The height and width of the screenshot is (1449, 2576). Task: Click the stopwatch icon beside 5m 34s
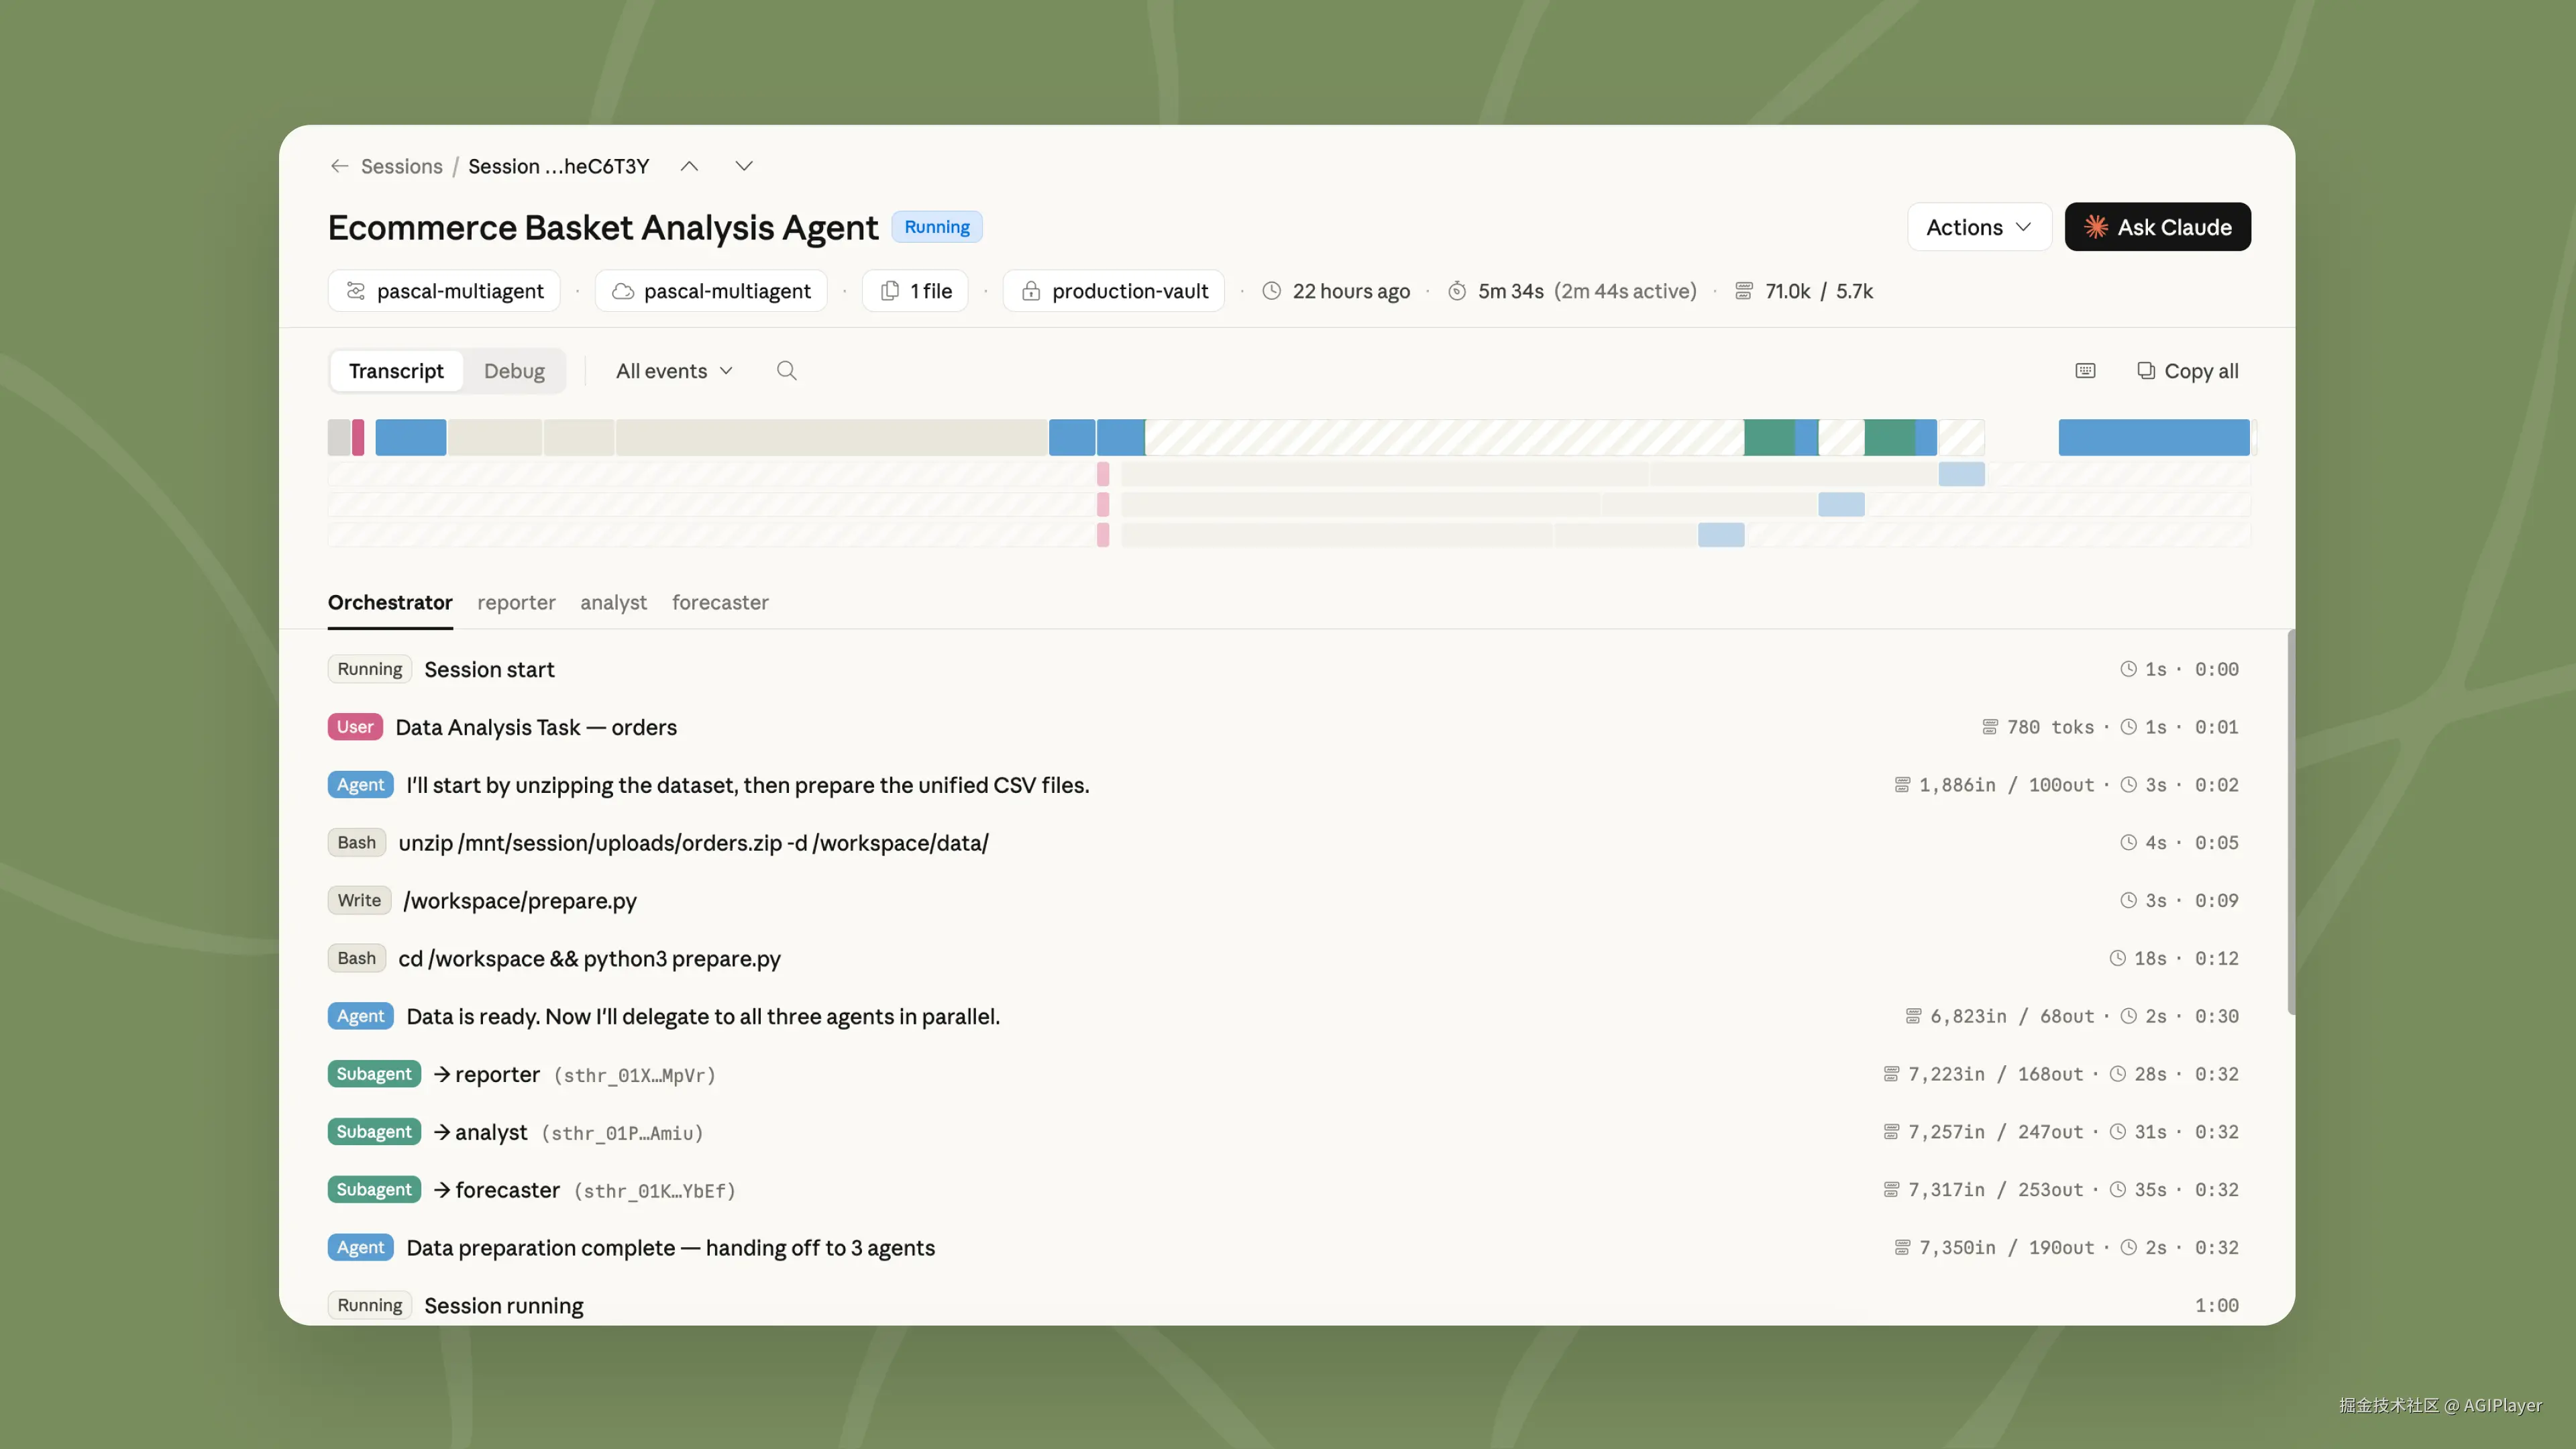[1457, 291]
